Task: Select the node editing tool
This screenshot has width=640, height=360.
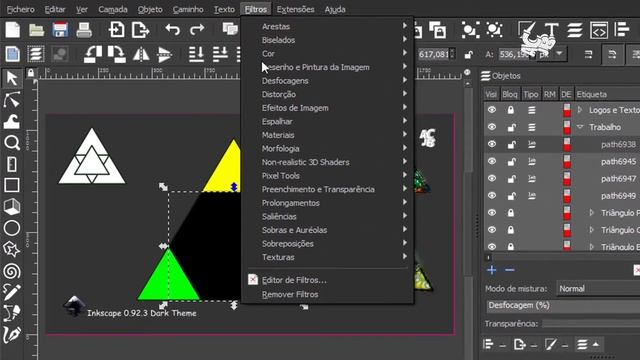Action: pos(12,100)
